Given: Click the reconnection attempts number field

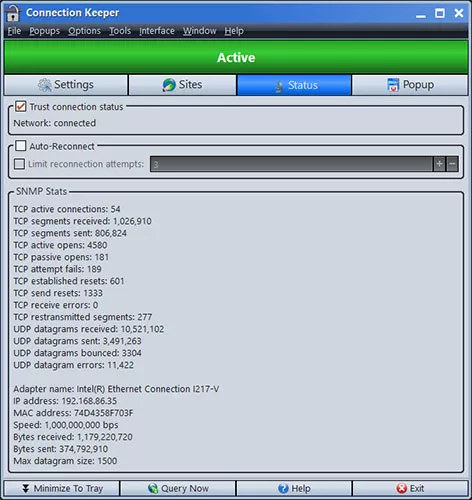Looking at the screenshot, I should coord(291,164).
